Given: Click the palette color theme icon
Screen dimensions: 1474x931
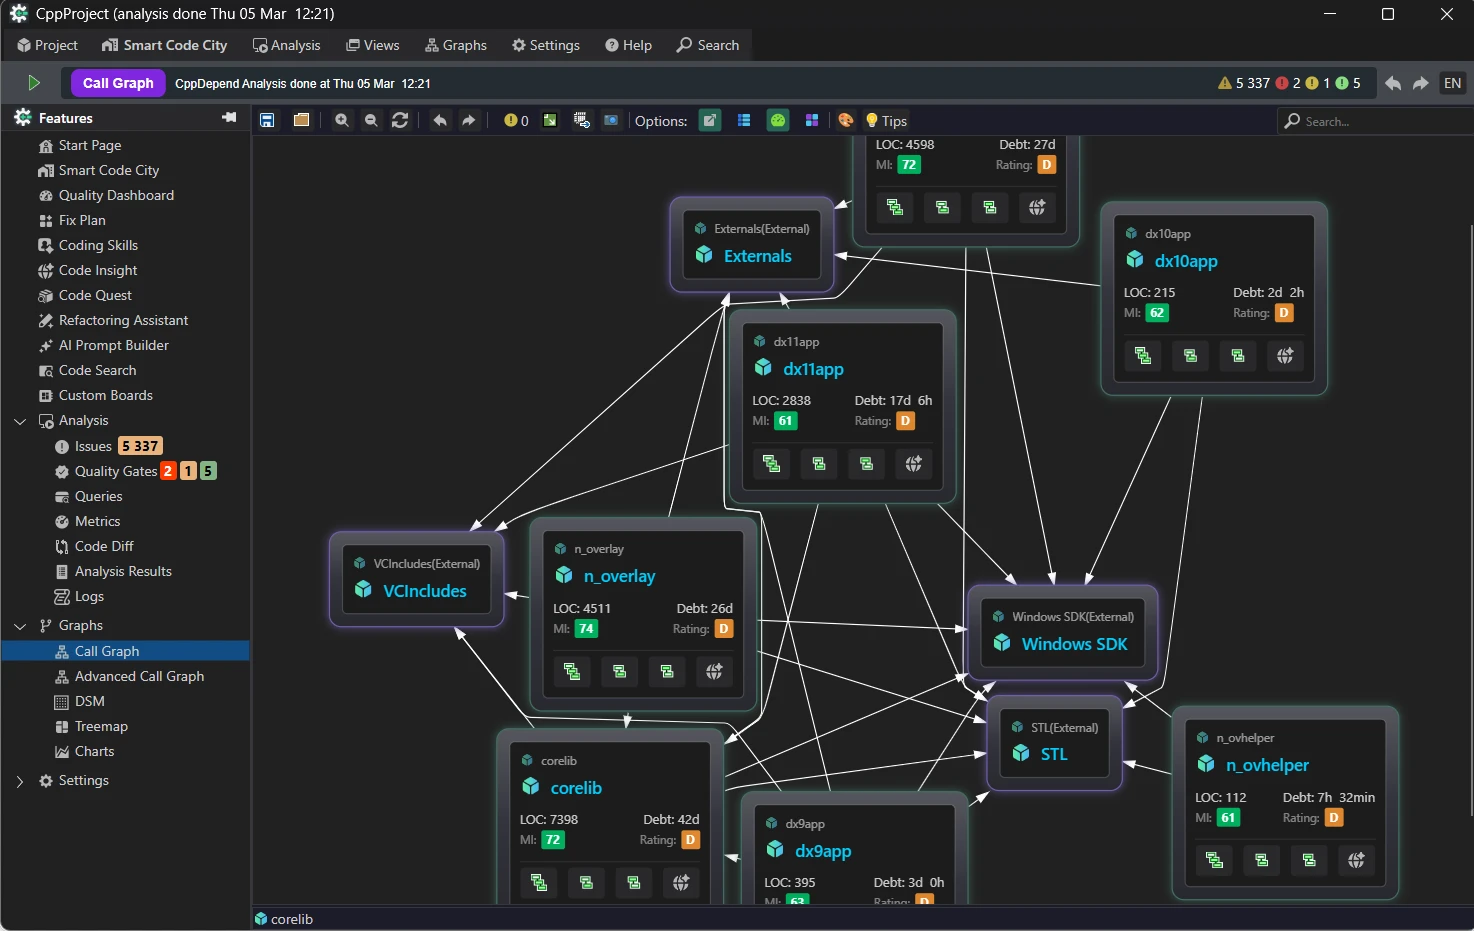Looking at the screenshot, I should 846,120.
